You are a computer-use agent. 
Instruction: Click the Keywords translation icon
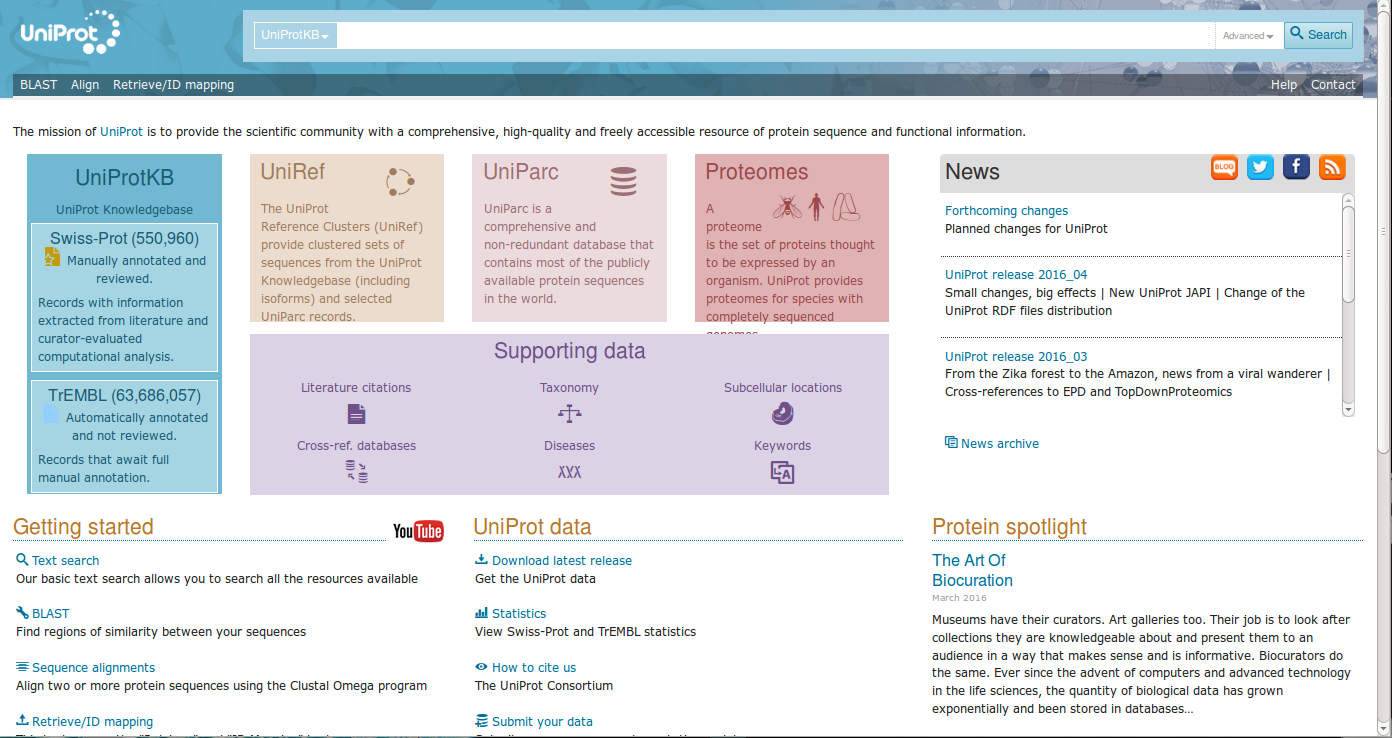pos(782,473)
